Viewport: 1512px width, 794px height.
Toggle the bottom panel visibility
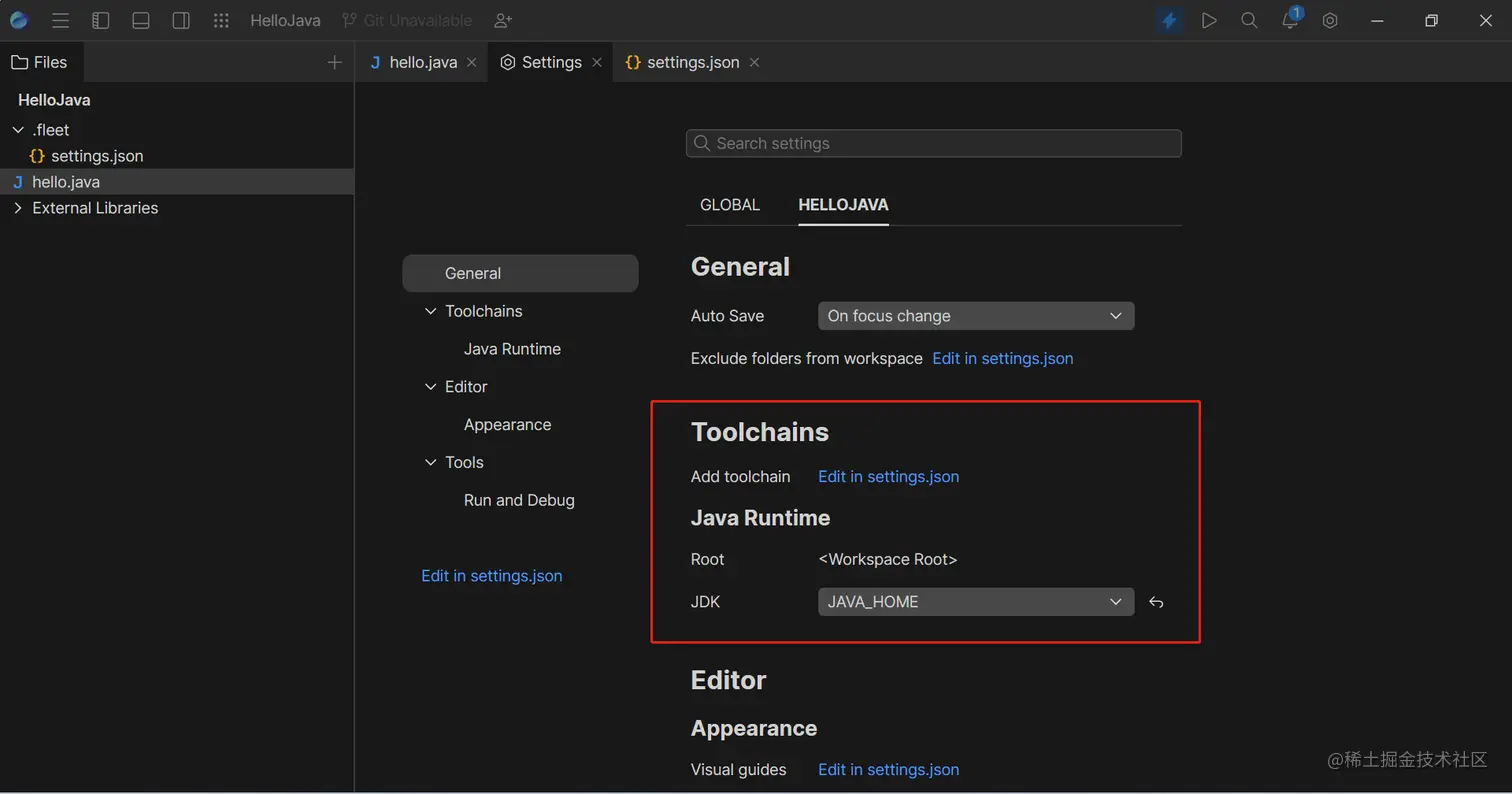(x=140, y=20)
